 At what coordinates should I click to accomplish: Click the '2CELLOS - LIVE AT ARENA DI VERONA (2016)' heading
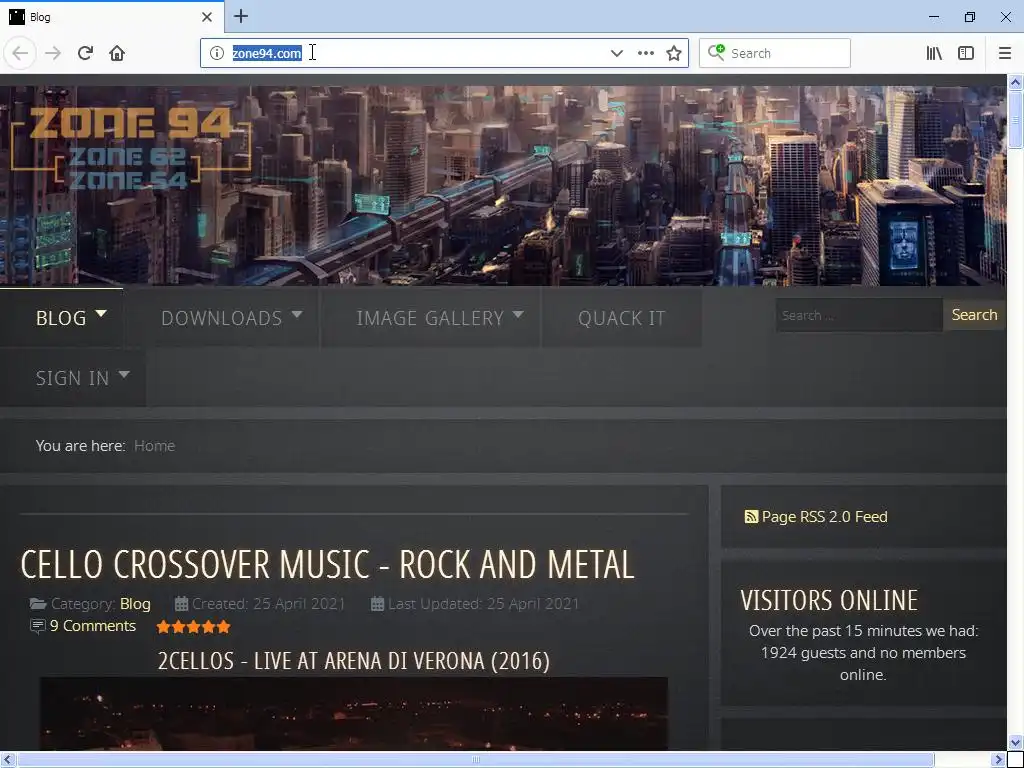point(354,661)
